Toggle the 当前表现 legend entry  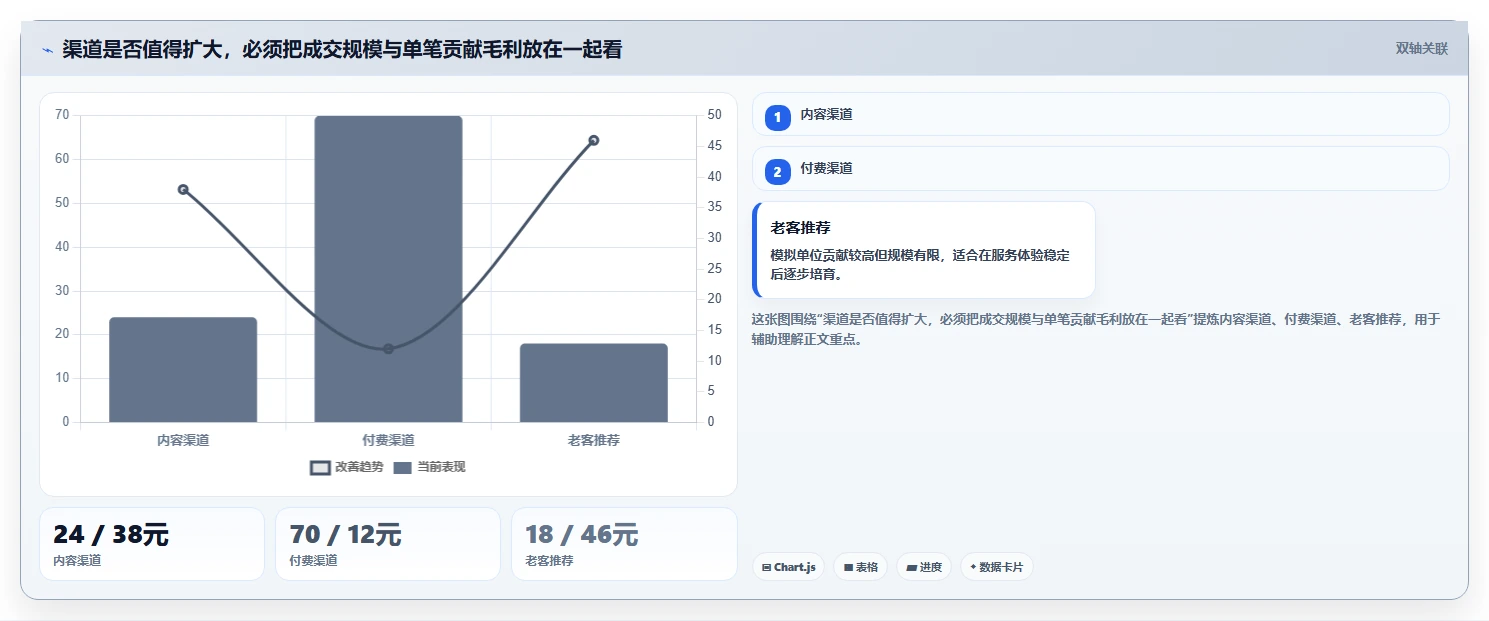point(429,467)
